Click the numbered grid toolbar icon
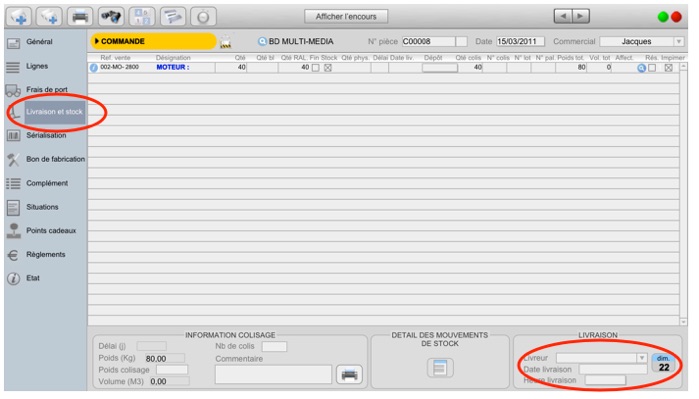This screenshot has width=699, height=399. 142,17
